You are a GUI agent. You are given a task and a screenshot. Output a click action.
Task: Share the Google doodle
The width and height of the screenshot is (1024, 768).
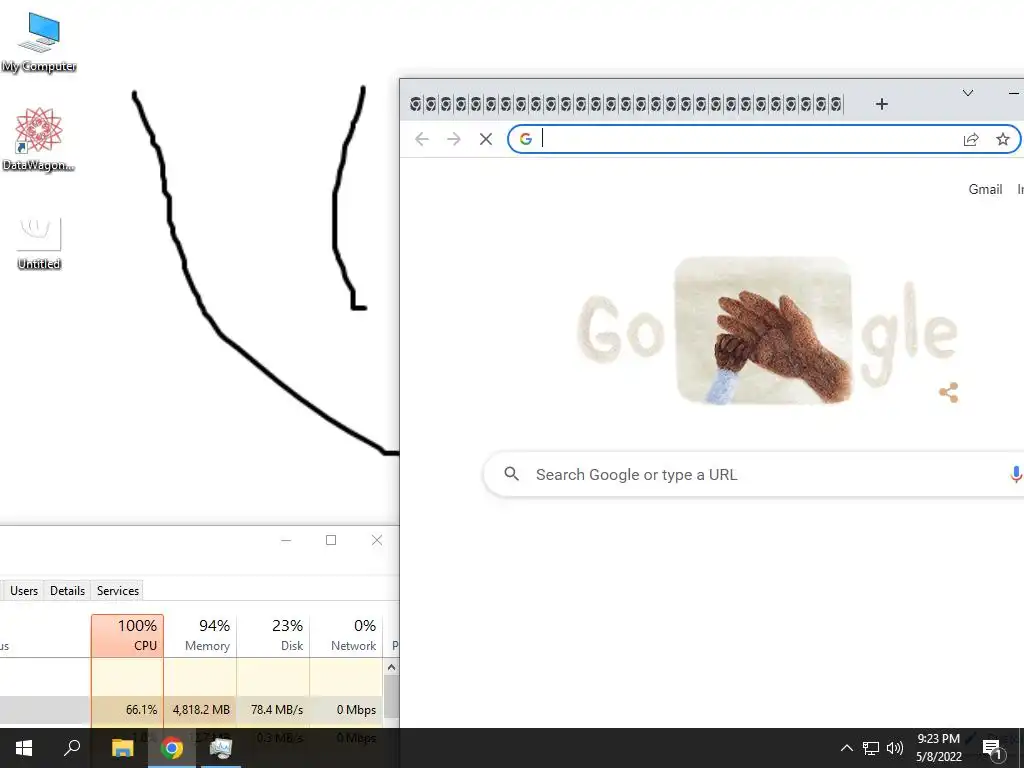coord(948,392)
